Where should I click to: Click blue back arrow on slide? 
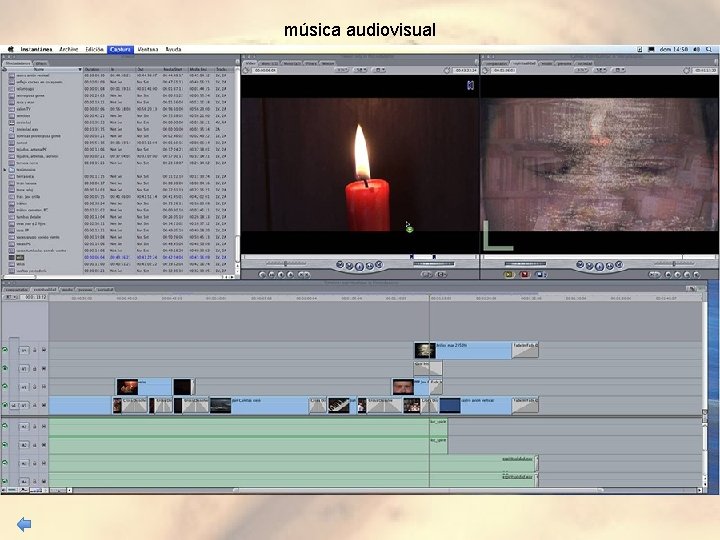(24, 524)
